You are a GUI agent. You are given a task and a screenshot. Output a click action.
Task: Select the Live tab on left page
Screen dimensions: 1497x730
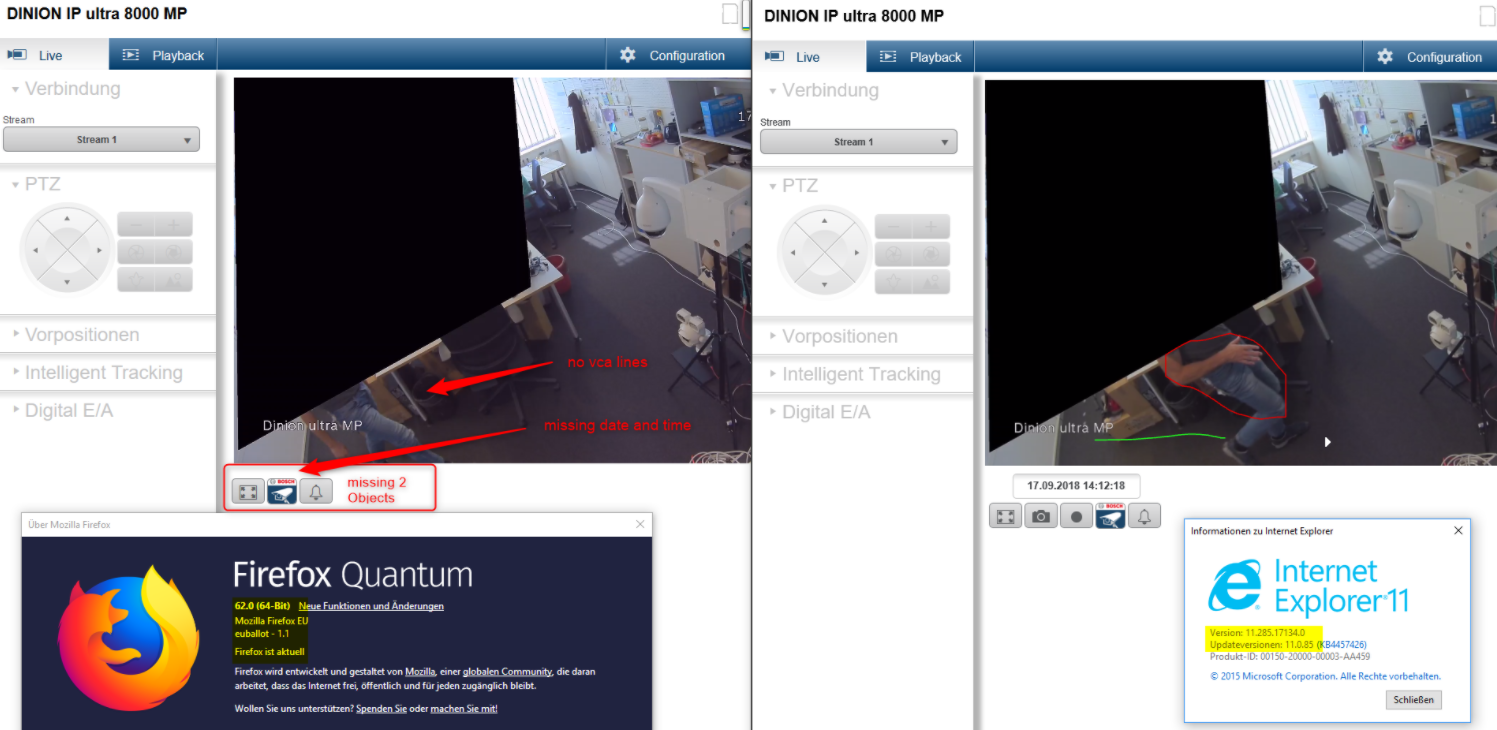tap(54, 56)
